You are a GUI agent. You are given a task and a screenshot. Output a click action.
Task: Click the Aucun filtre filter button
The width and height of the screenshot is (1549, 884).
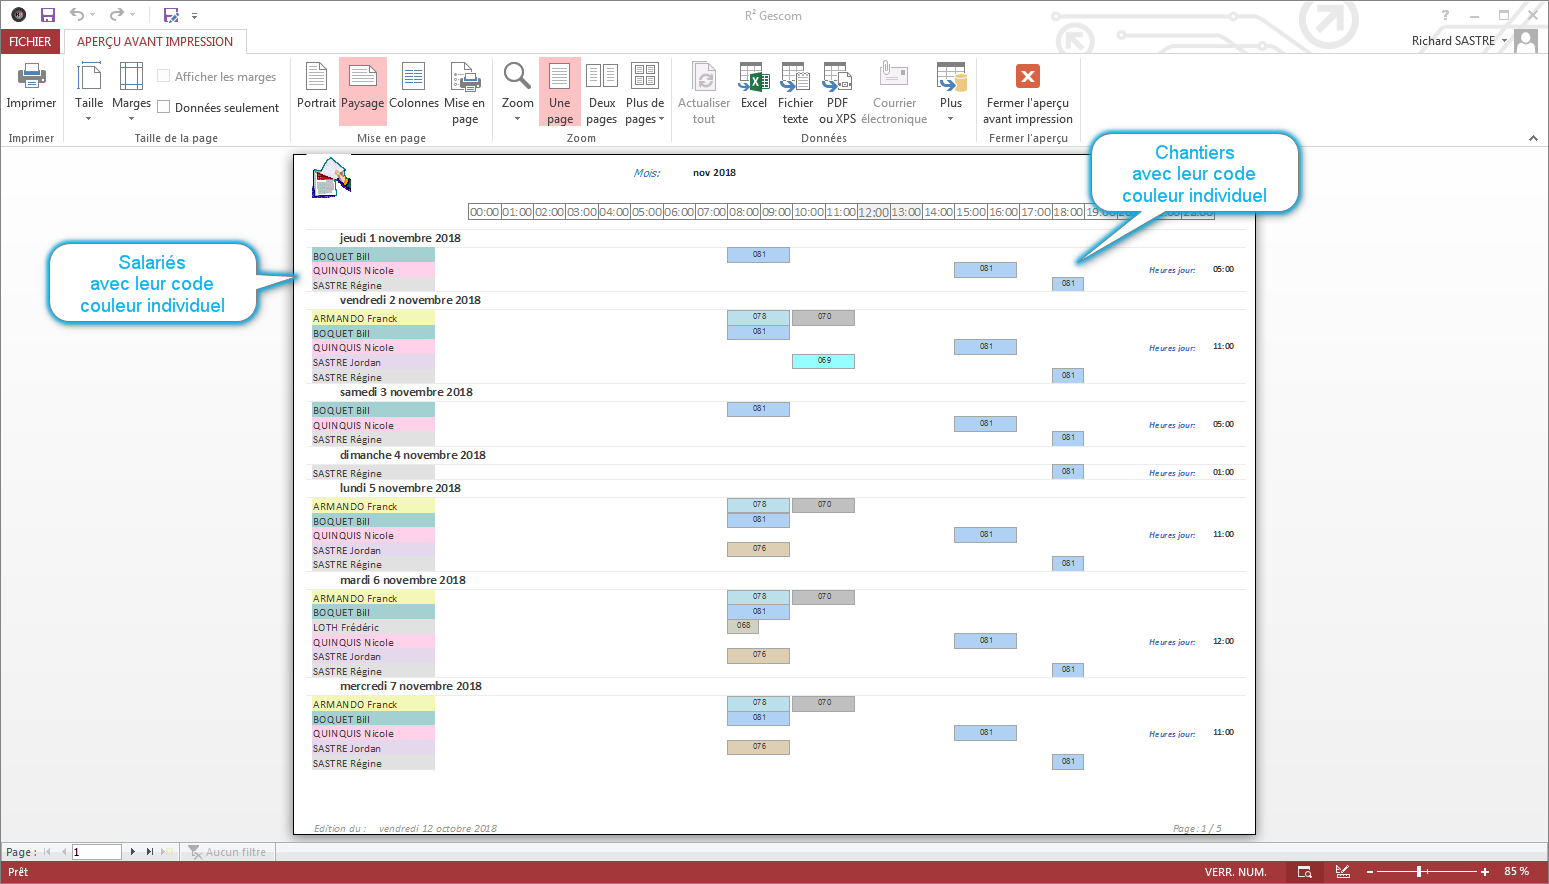(x=228, y=852)
